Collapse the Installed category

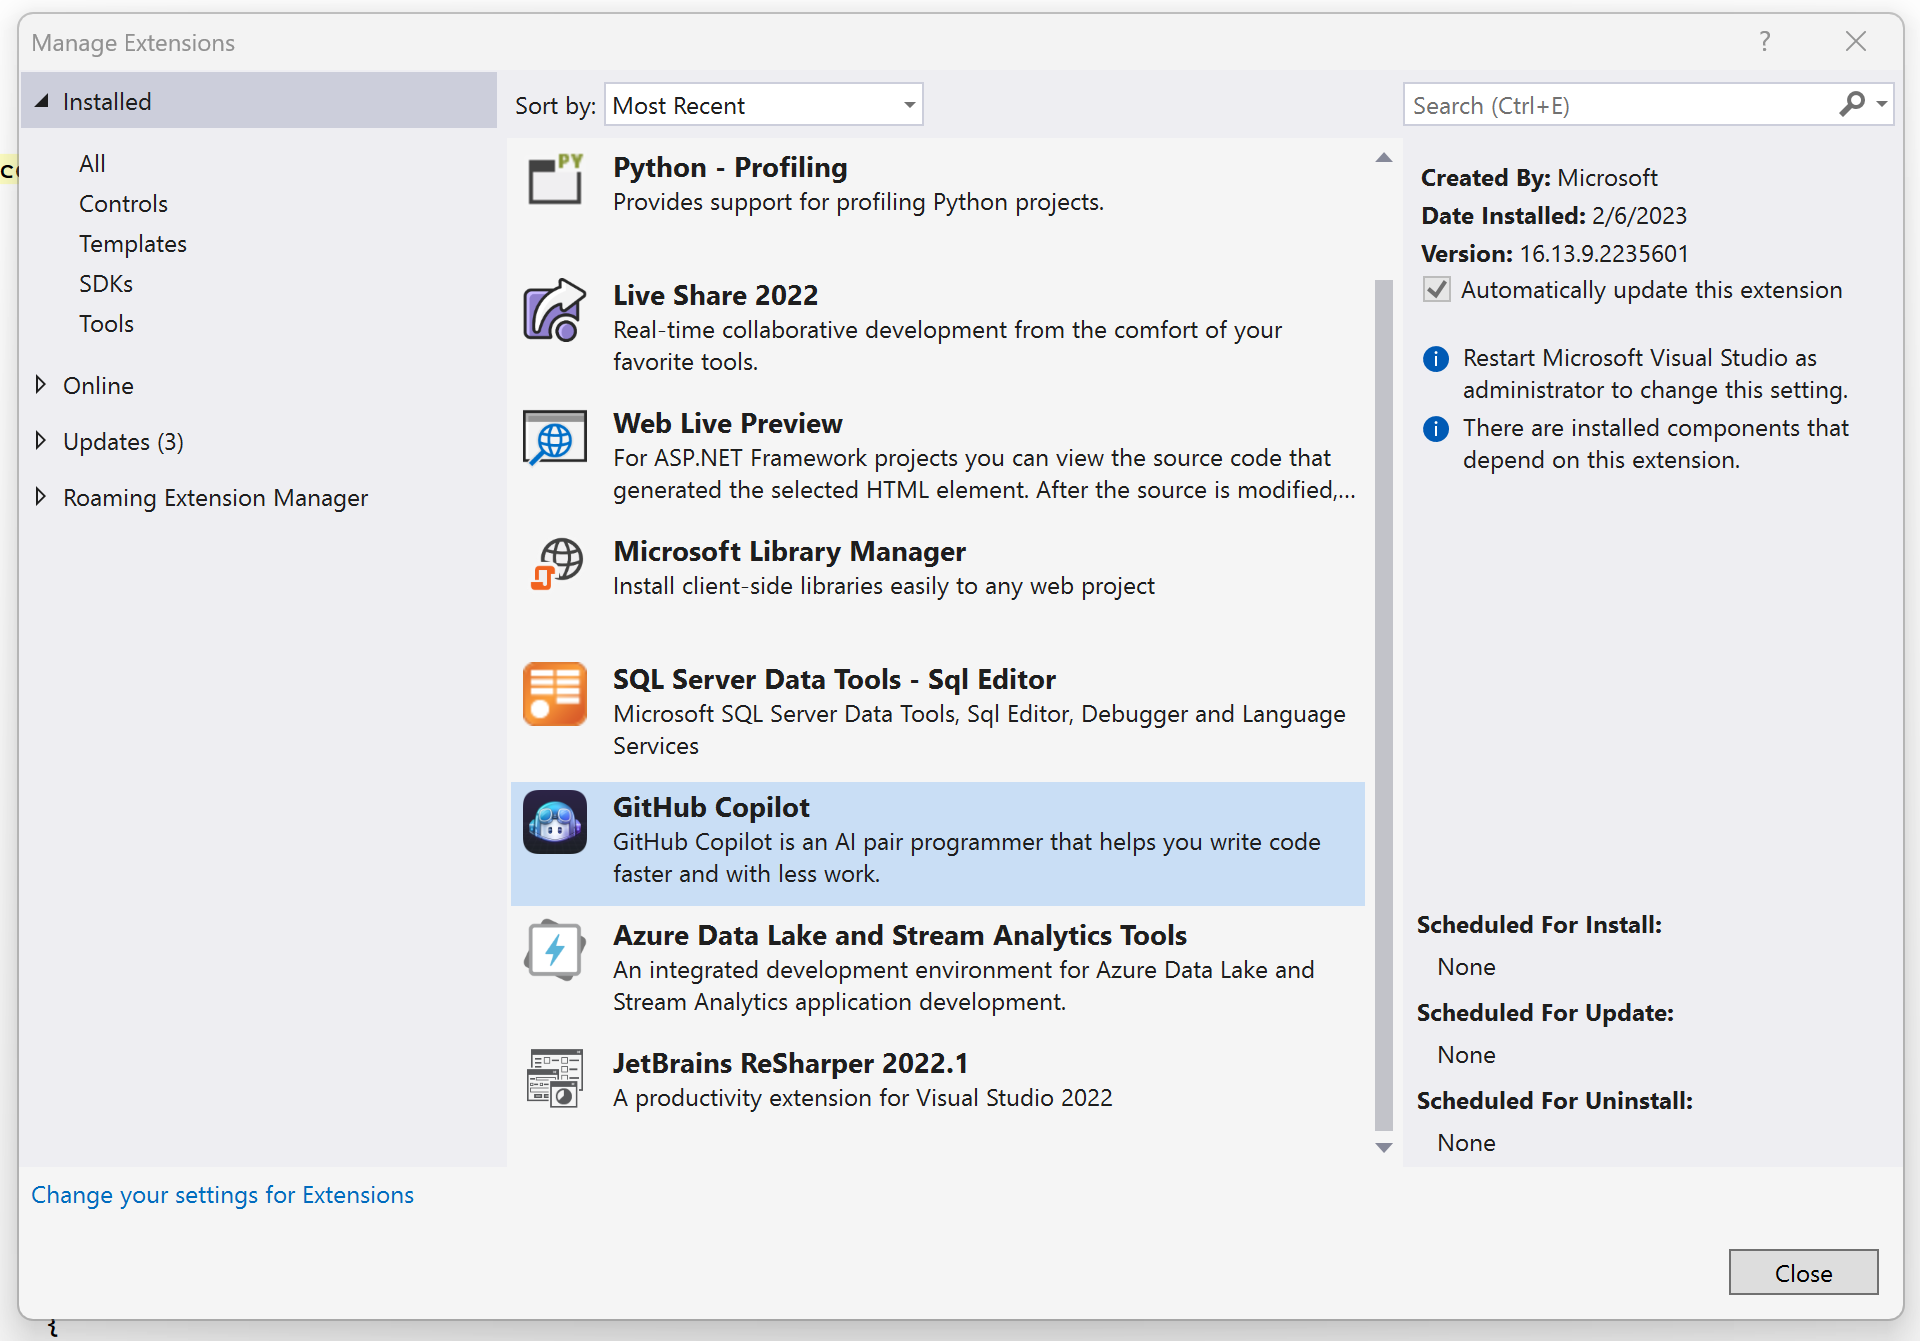click(42, 101)
